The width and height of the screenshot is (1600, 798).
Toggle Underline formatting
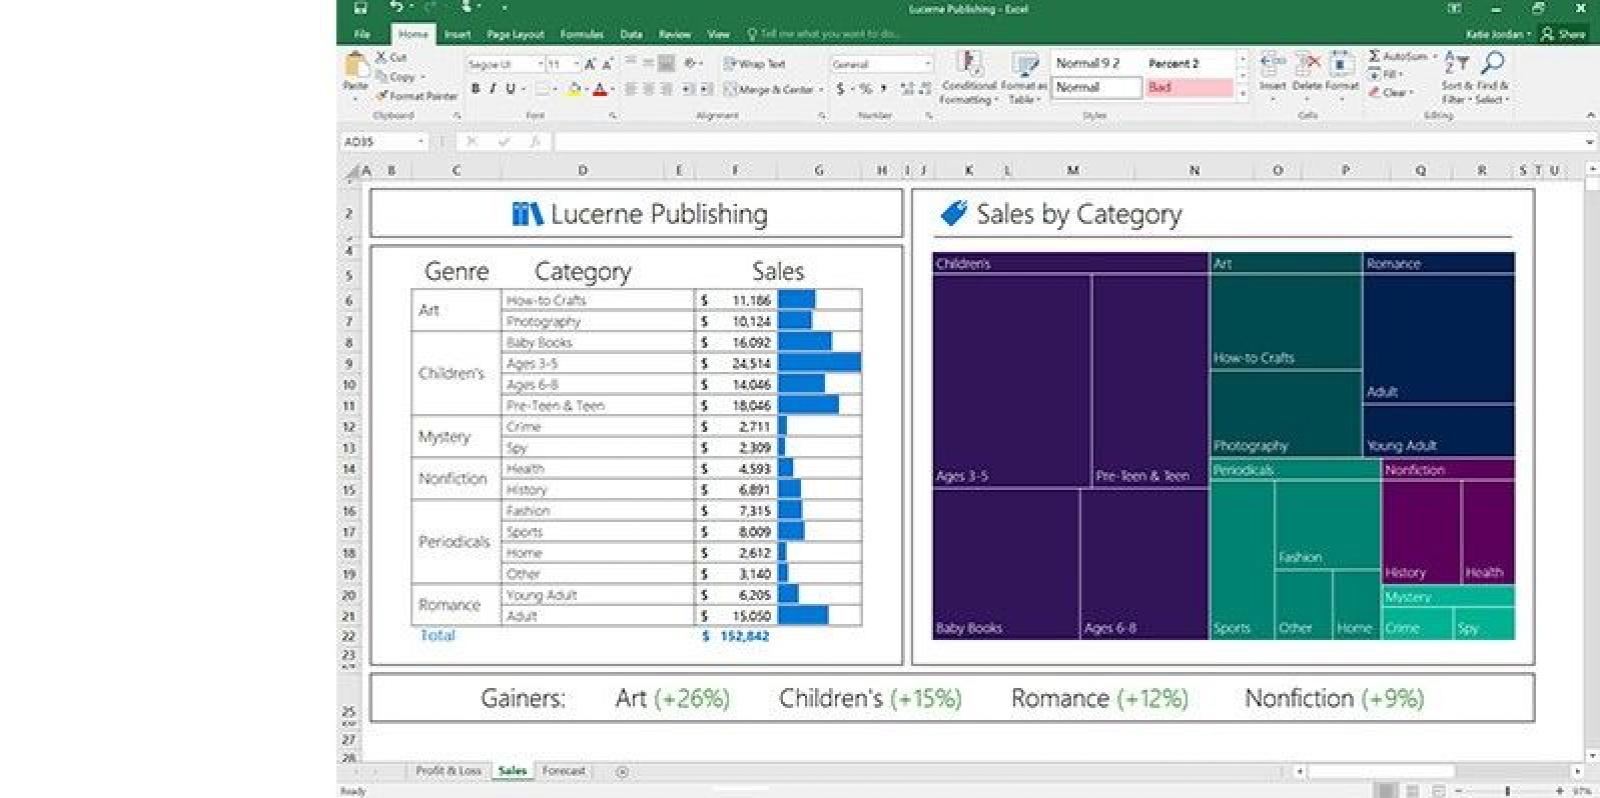(510, 89)
